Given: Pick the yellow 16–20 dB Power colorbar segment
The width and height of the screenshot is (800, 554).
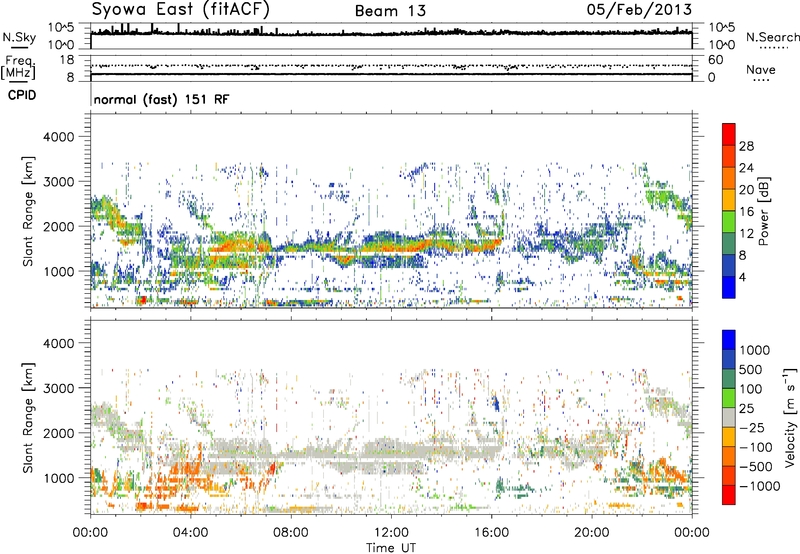Looking at the screenshot, I should tap(729, 199).
